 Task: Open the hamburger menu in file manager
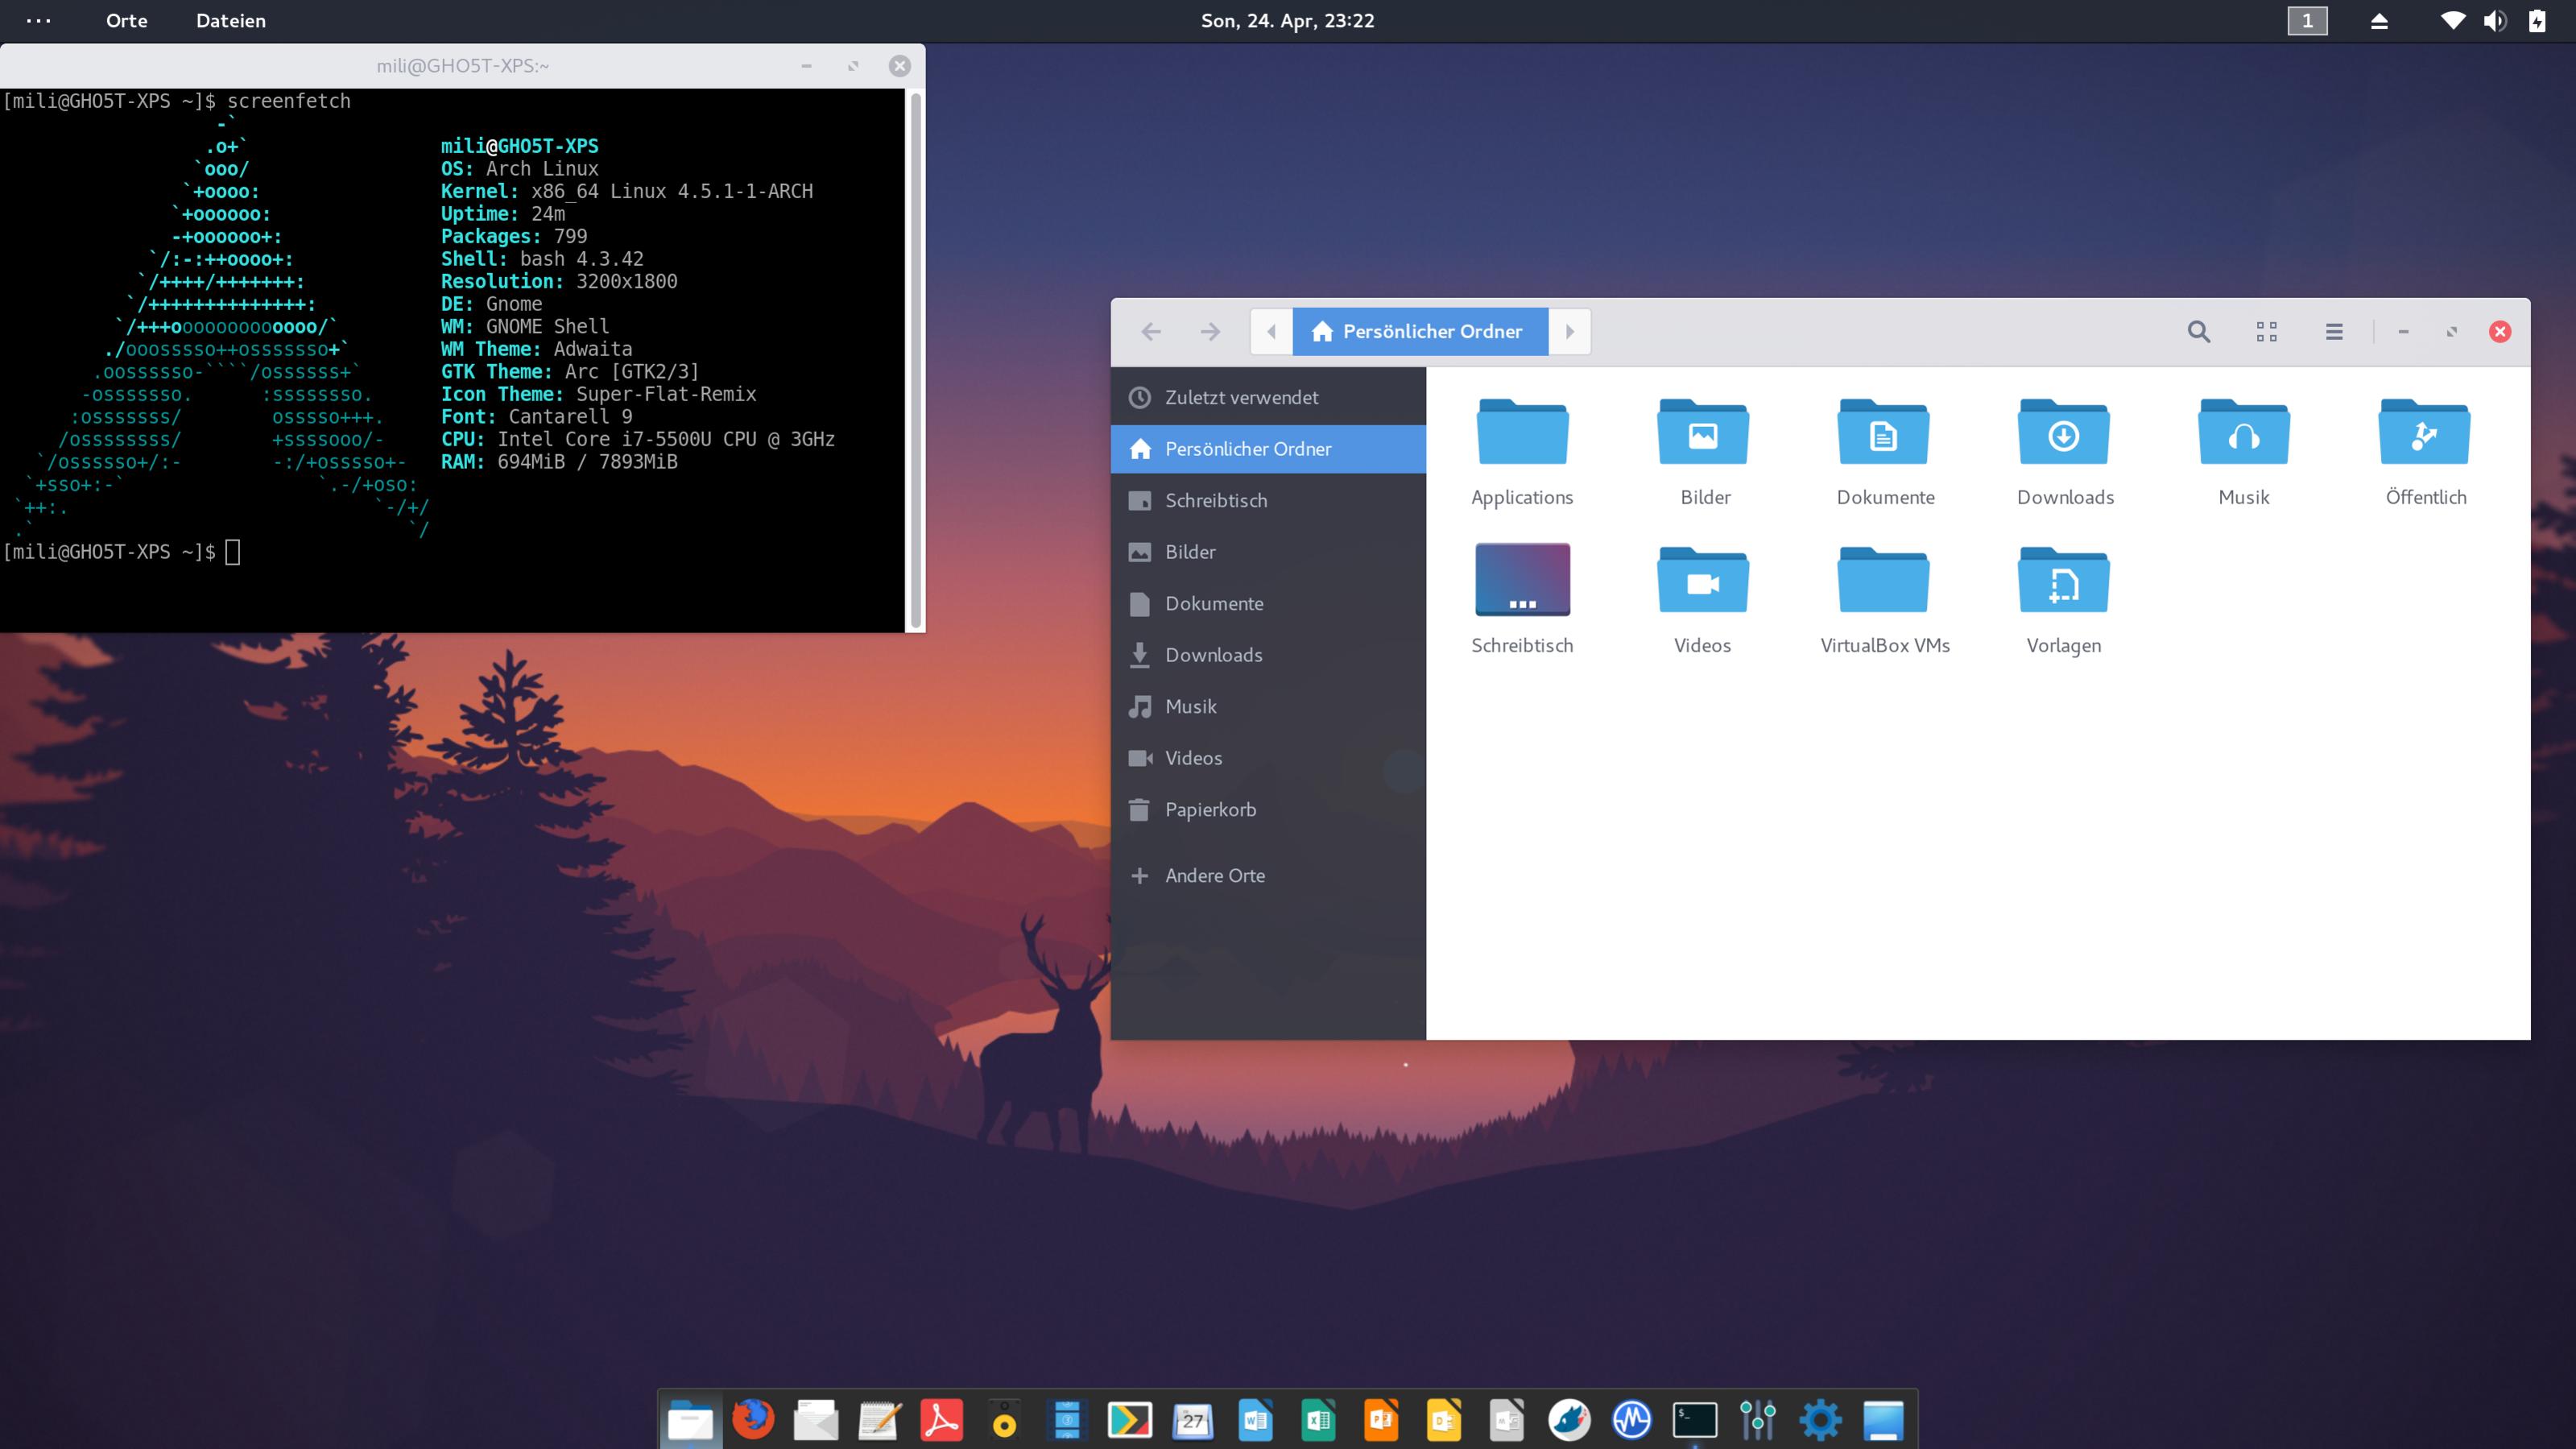[x=2334, y=332]
